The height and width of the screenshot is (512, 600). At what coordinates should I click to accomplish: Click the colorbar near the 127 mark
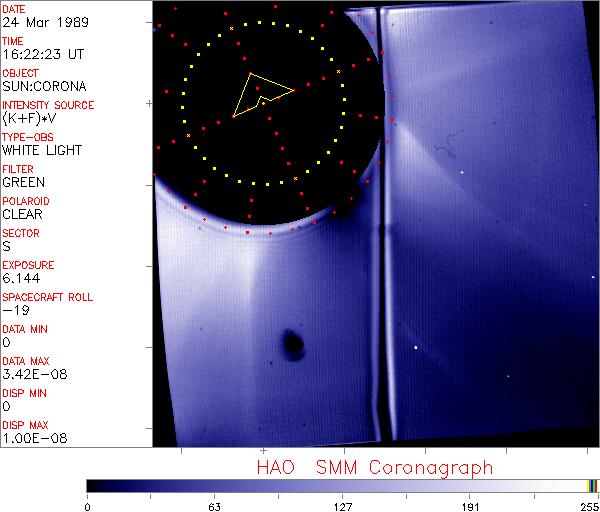(x=342, y=485)
